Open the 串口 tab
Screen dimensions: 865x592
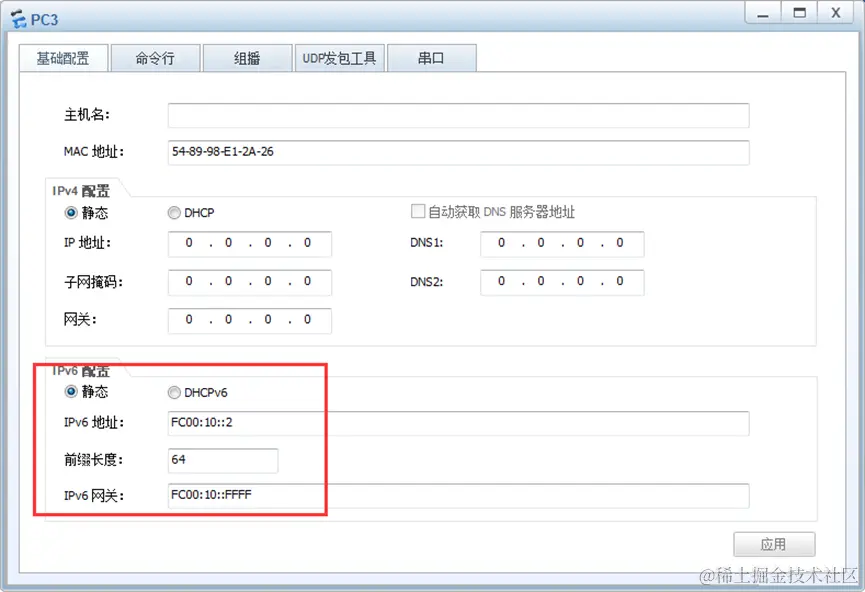click(x=431, y=58)
